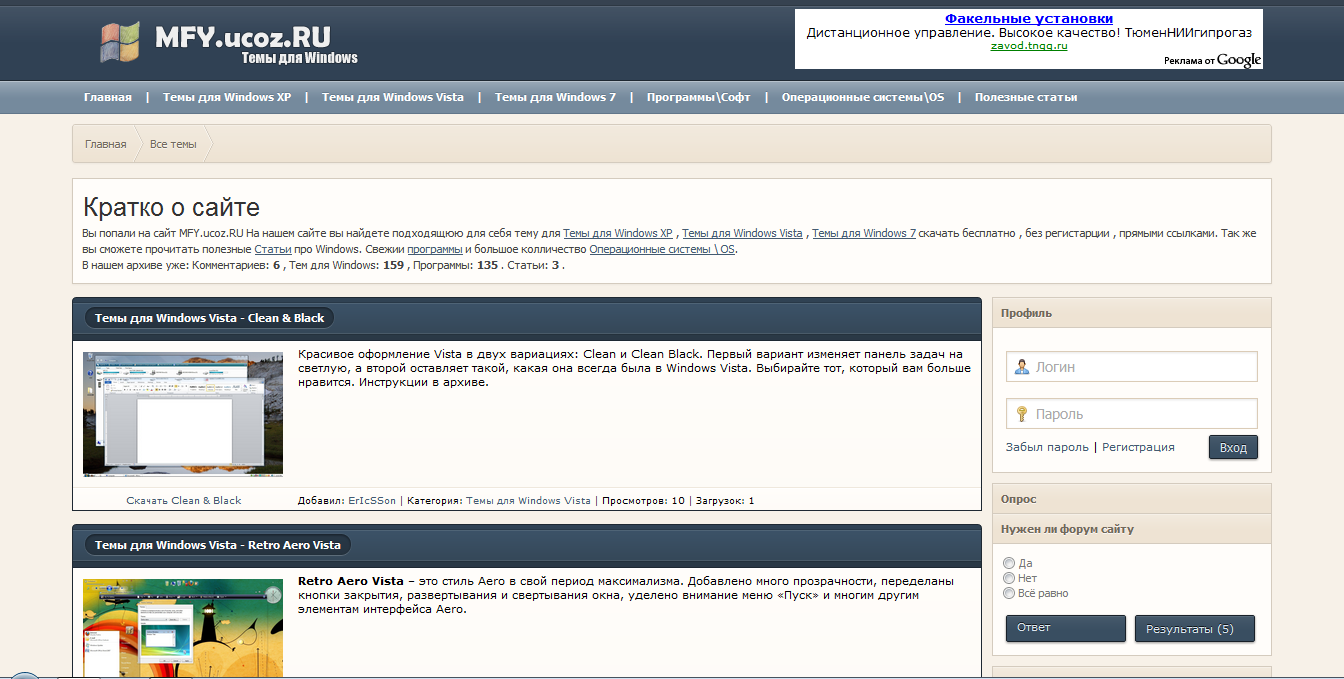Follow the inline Темы для Windows XP link

(x=618, y=233)
